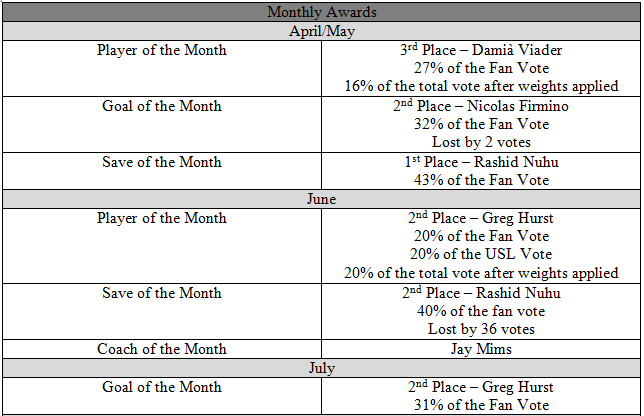Select the 'Lost by 36 votes' text
644x416 pixels.
pyautogui.click(x=481, y=329)
